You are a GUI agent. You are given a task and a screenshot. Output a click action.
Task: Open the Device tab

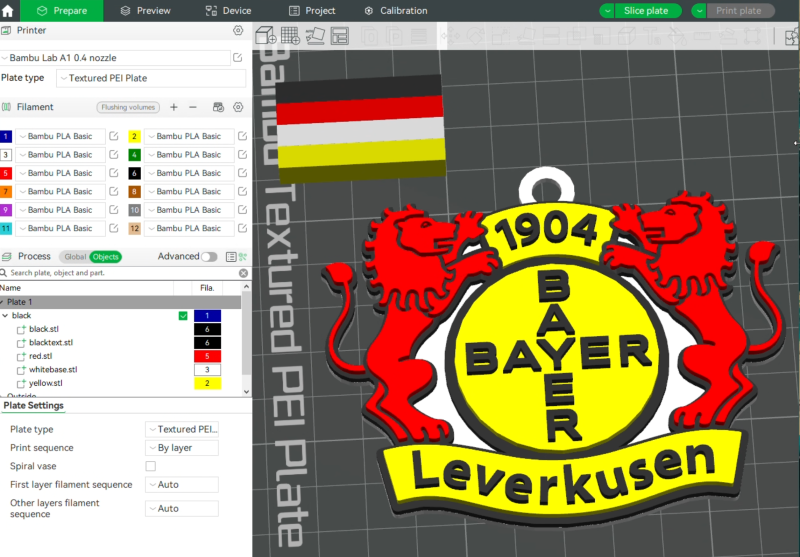point(228,11)
